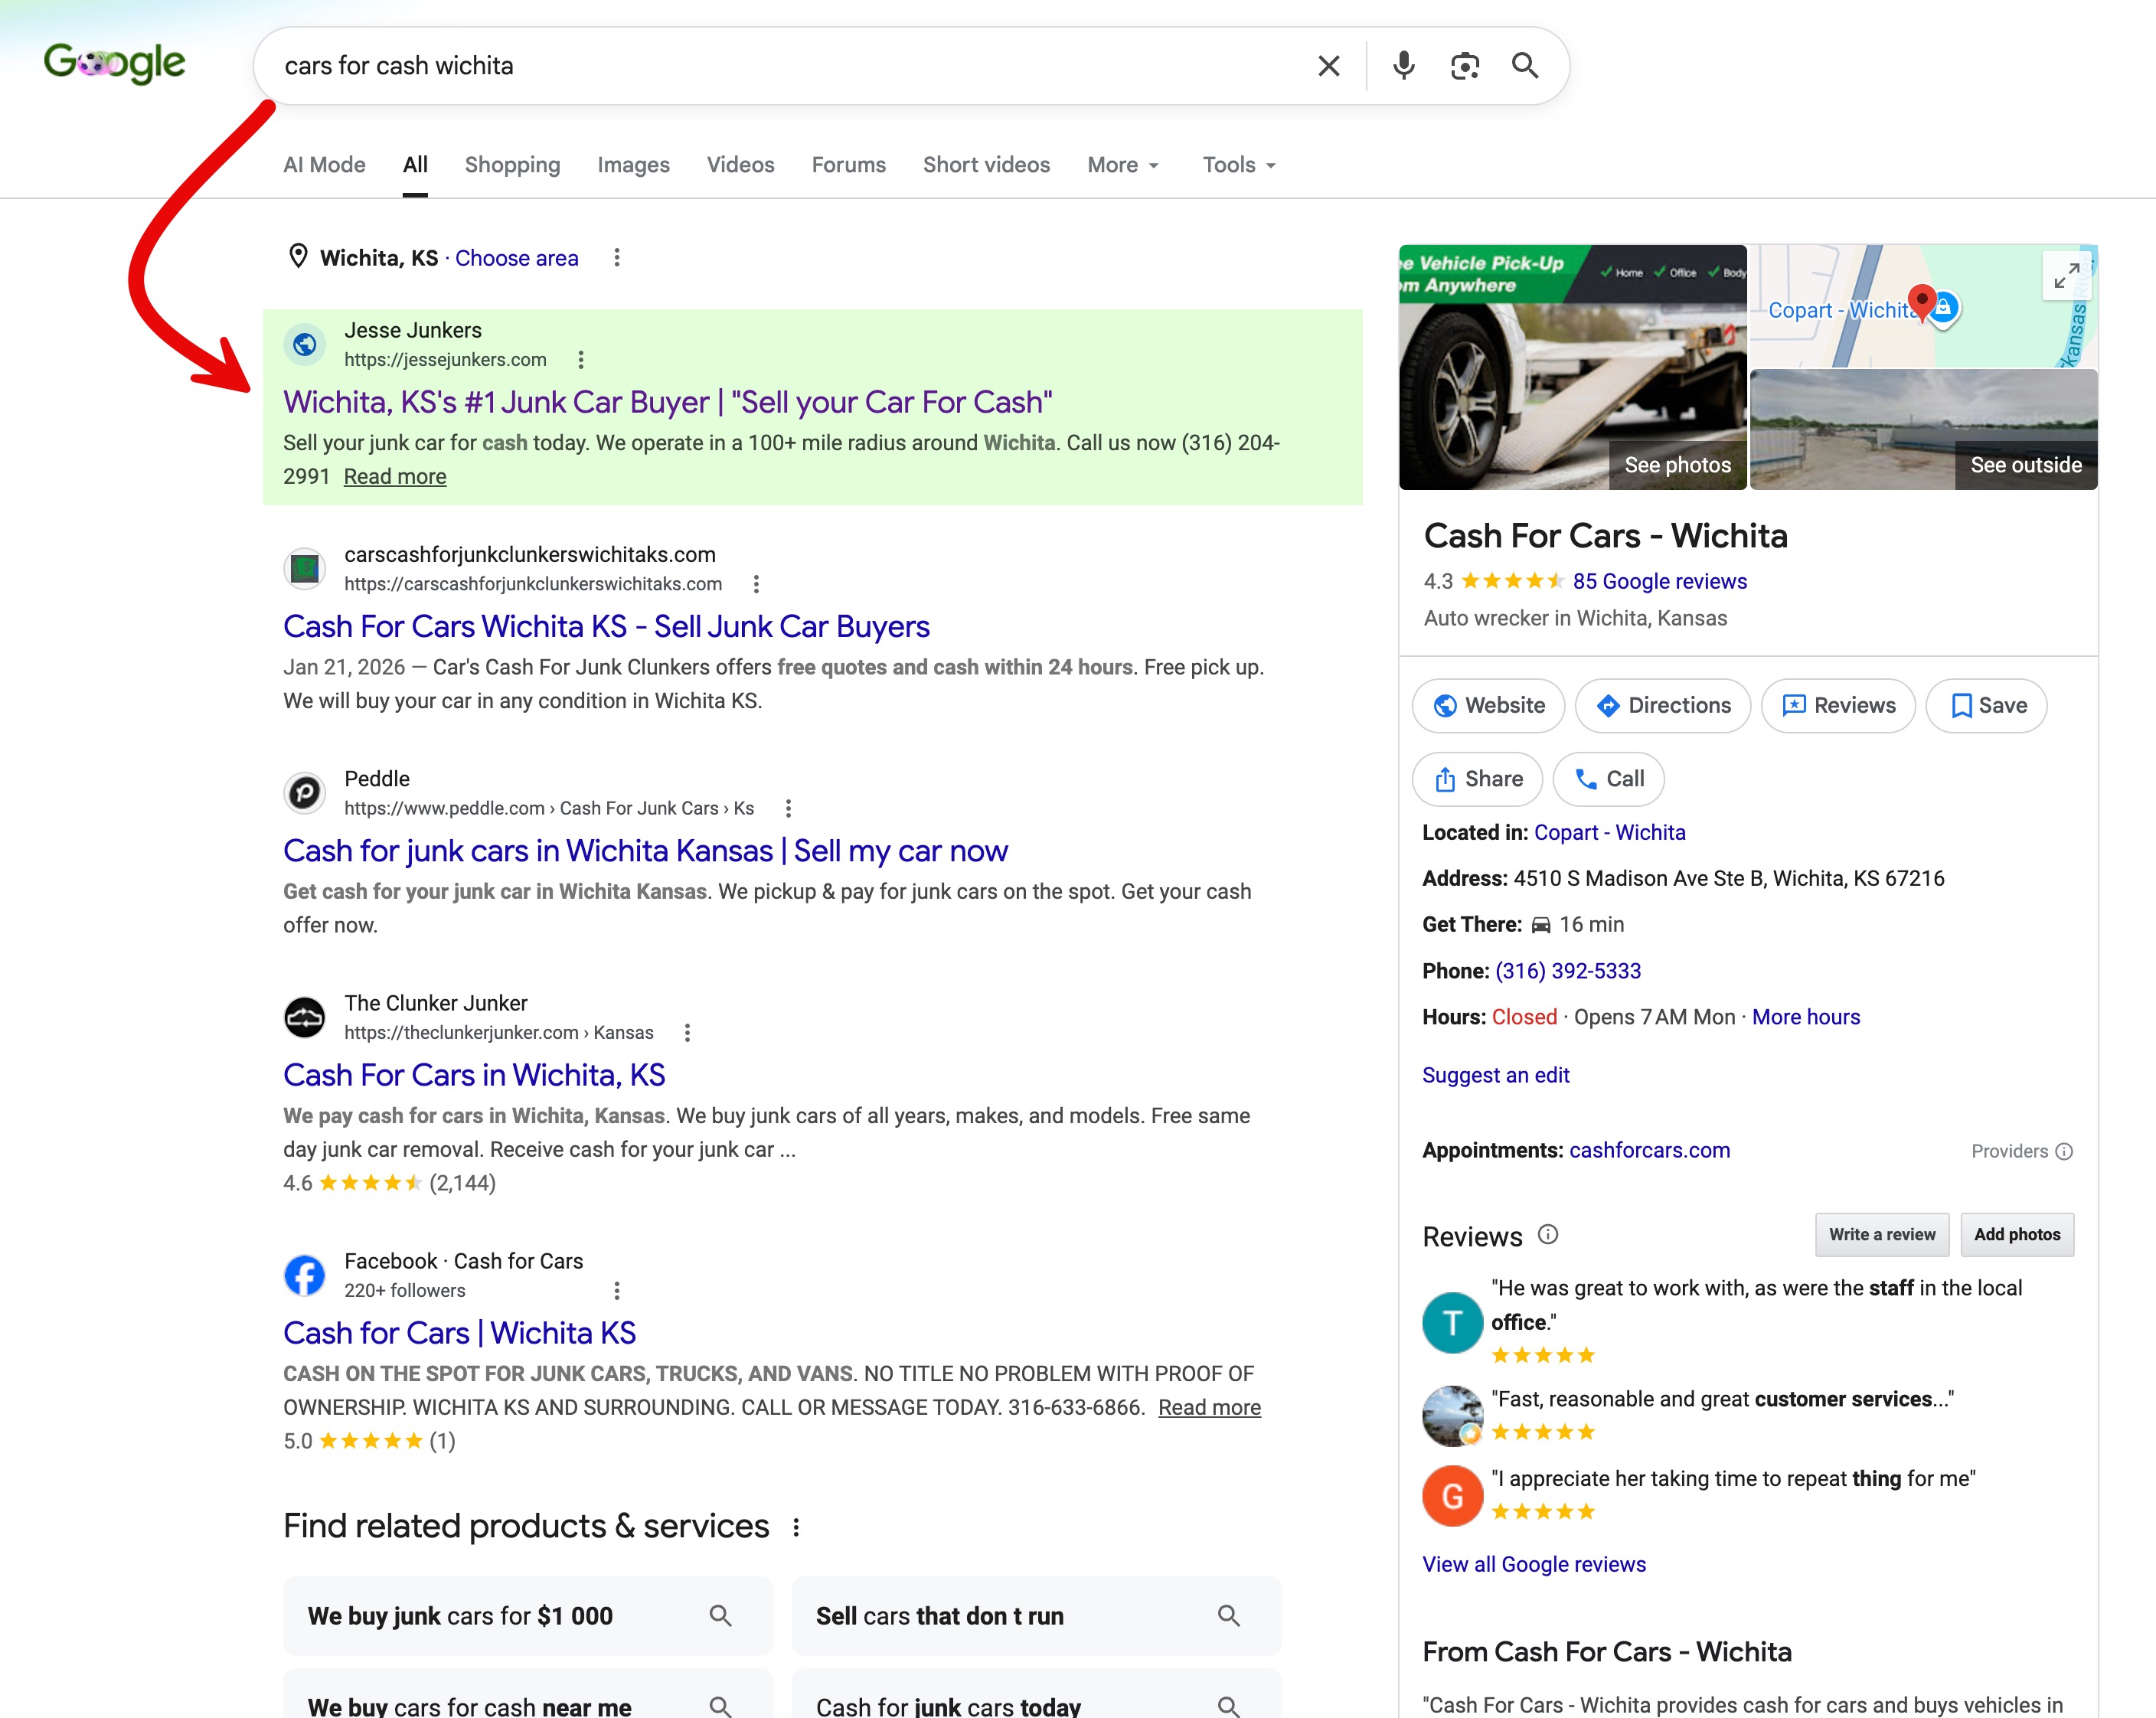Click the Directions button

(1663, 706)
